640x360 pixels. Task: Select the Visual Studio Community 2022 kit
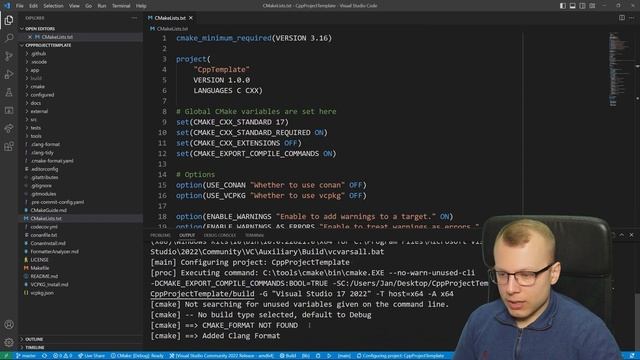tap(222, 356)
